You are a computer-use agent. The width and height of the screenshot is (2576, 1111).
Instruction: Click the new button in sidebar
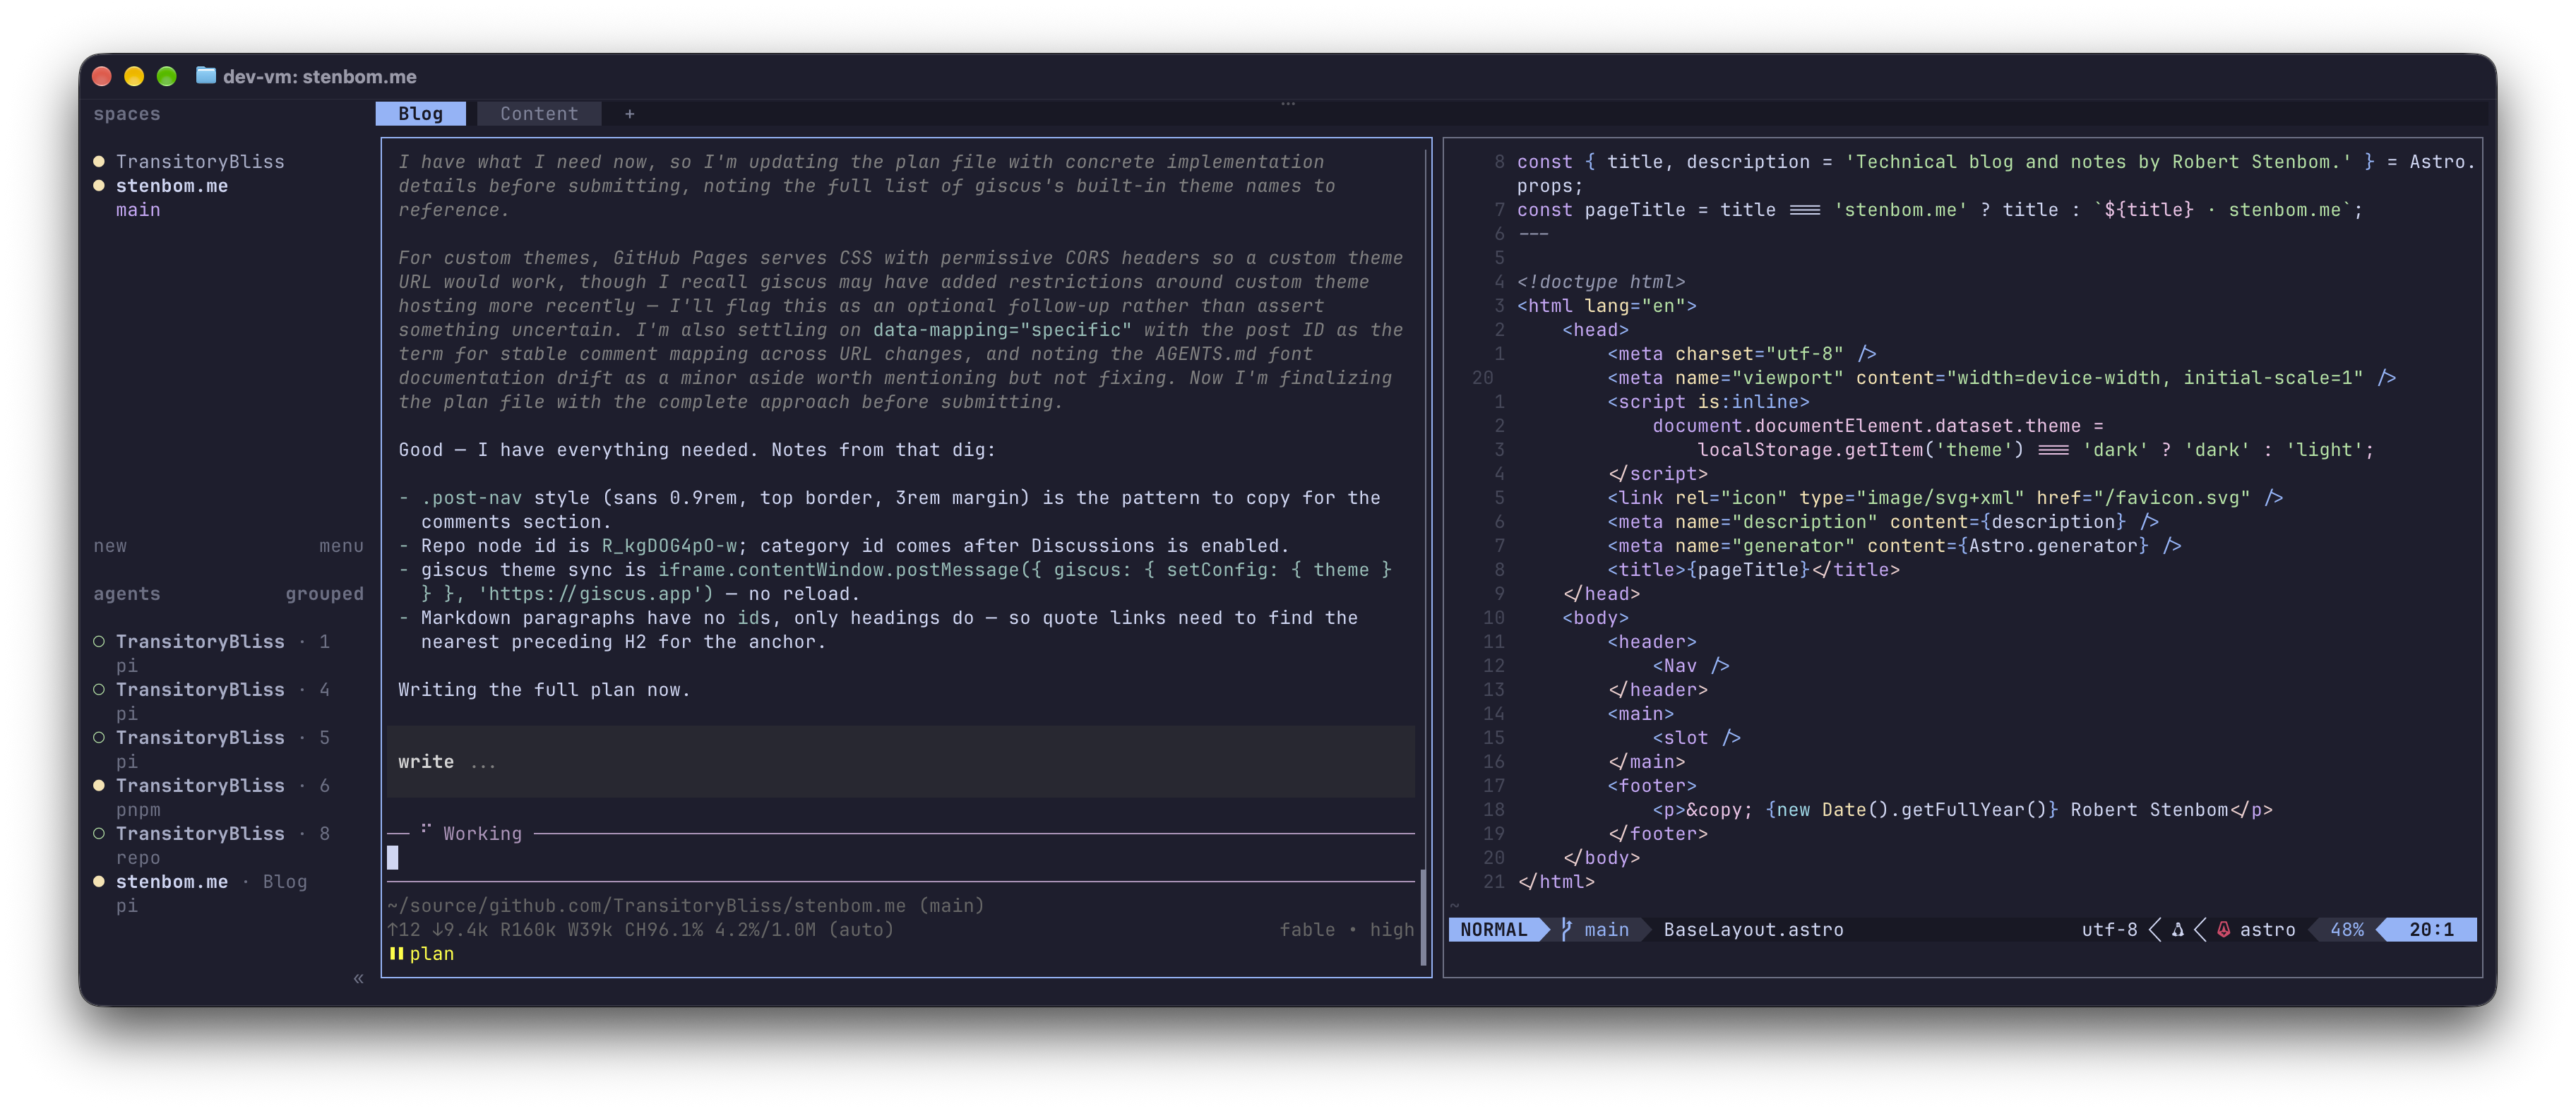(x=110, y=546)
